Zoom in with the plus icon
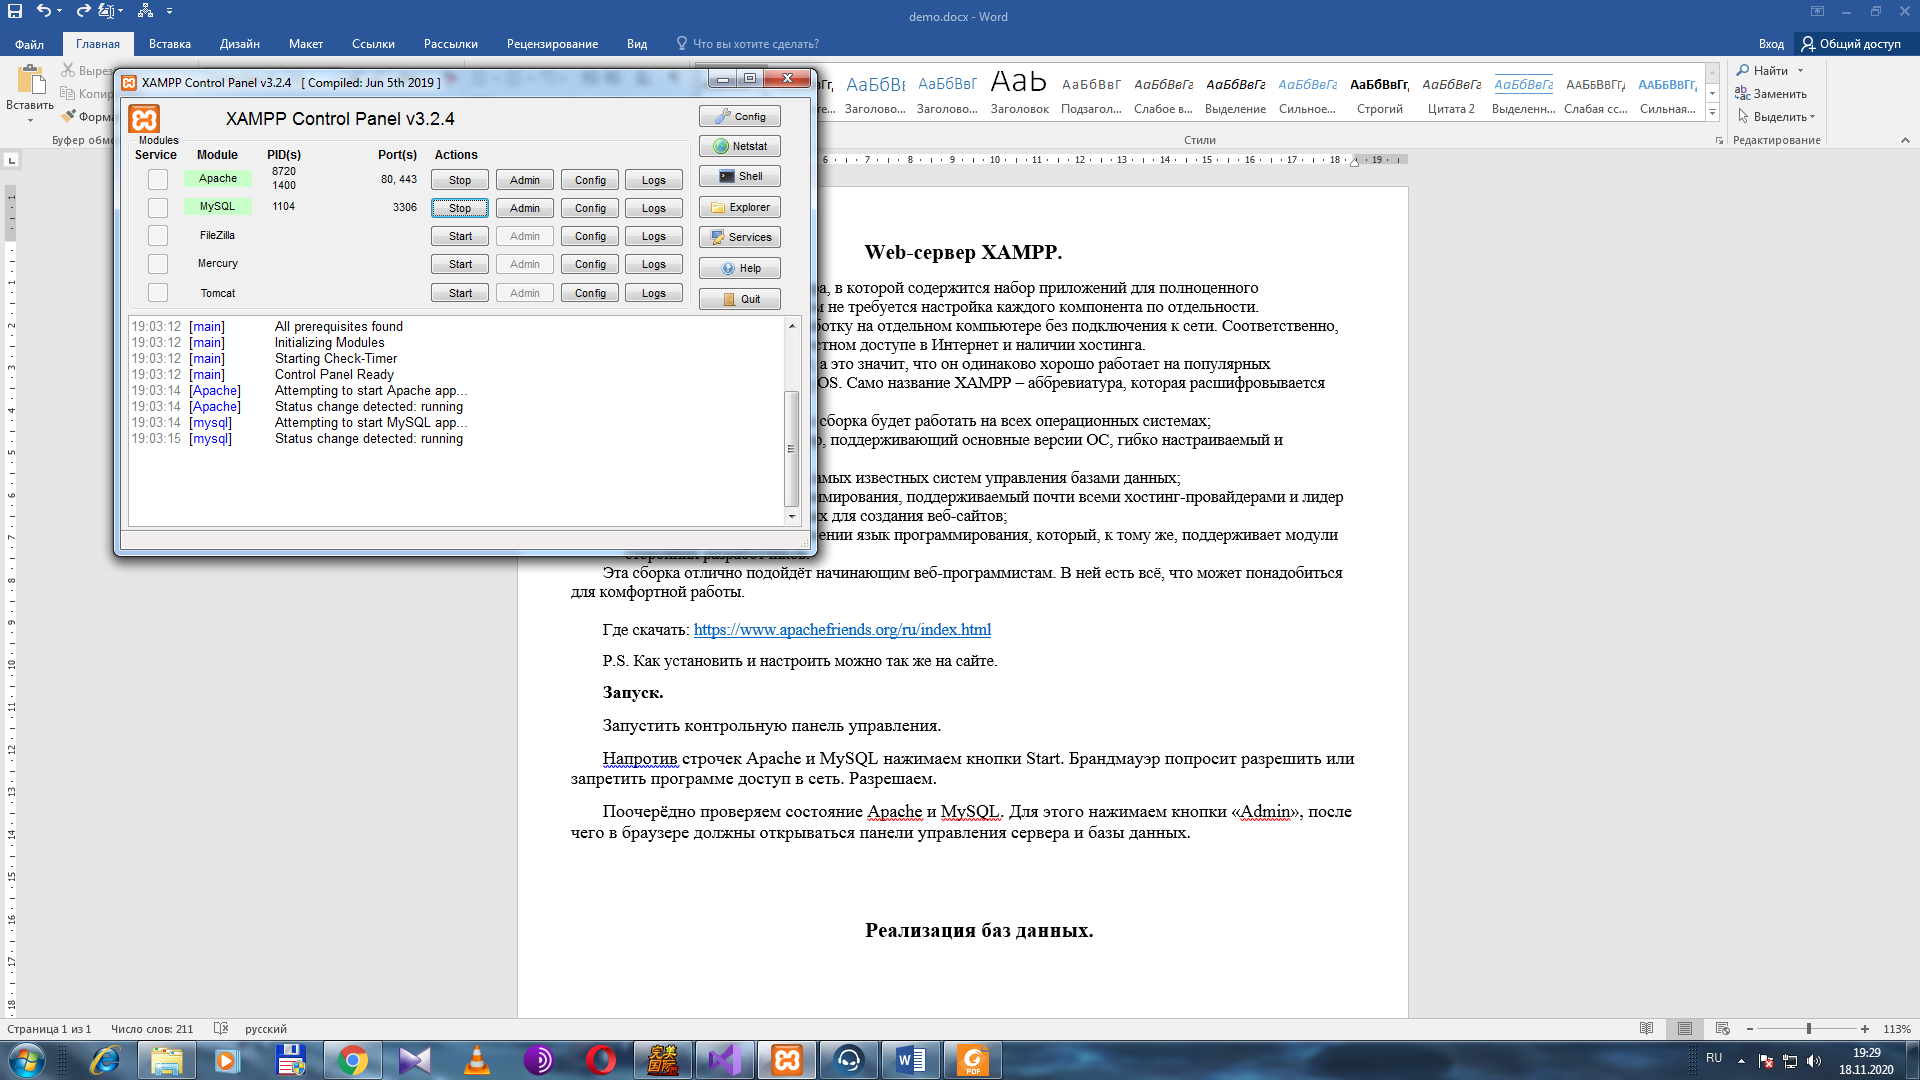The height and width of the screenshot is (1080, 1920). pos(1865,1028)
